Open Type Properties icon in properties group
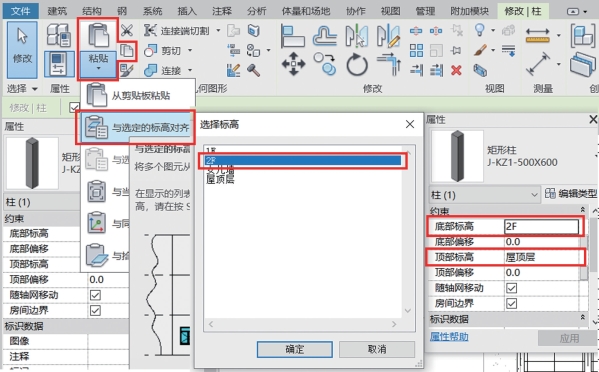This screenshot has width=599, height=372. click(59, 36)
